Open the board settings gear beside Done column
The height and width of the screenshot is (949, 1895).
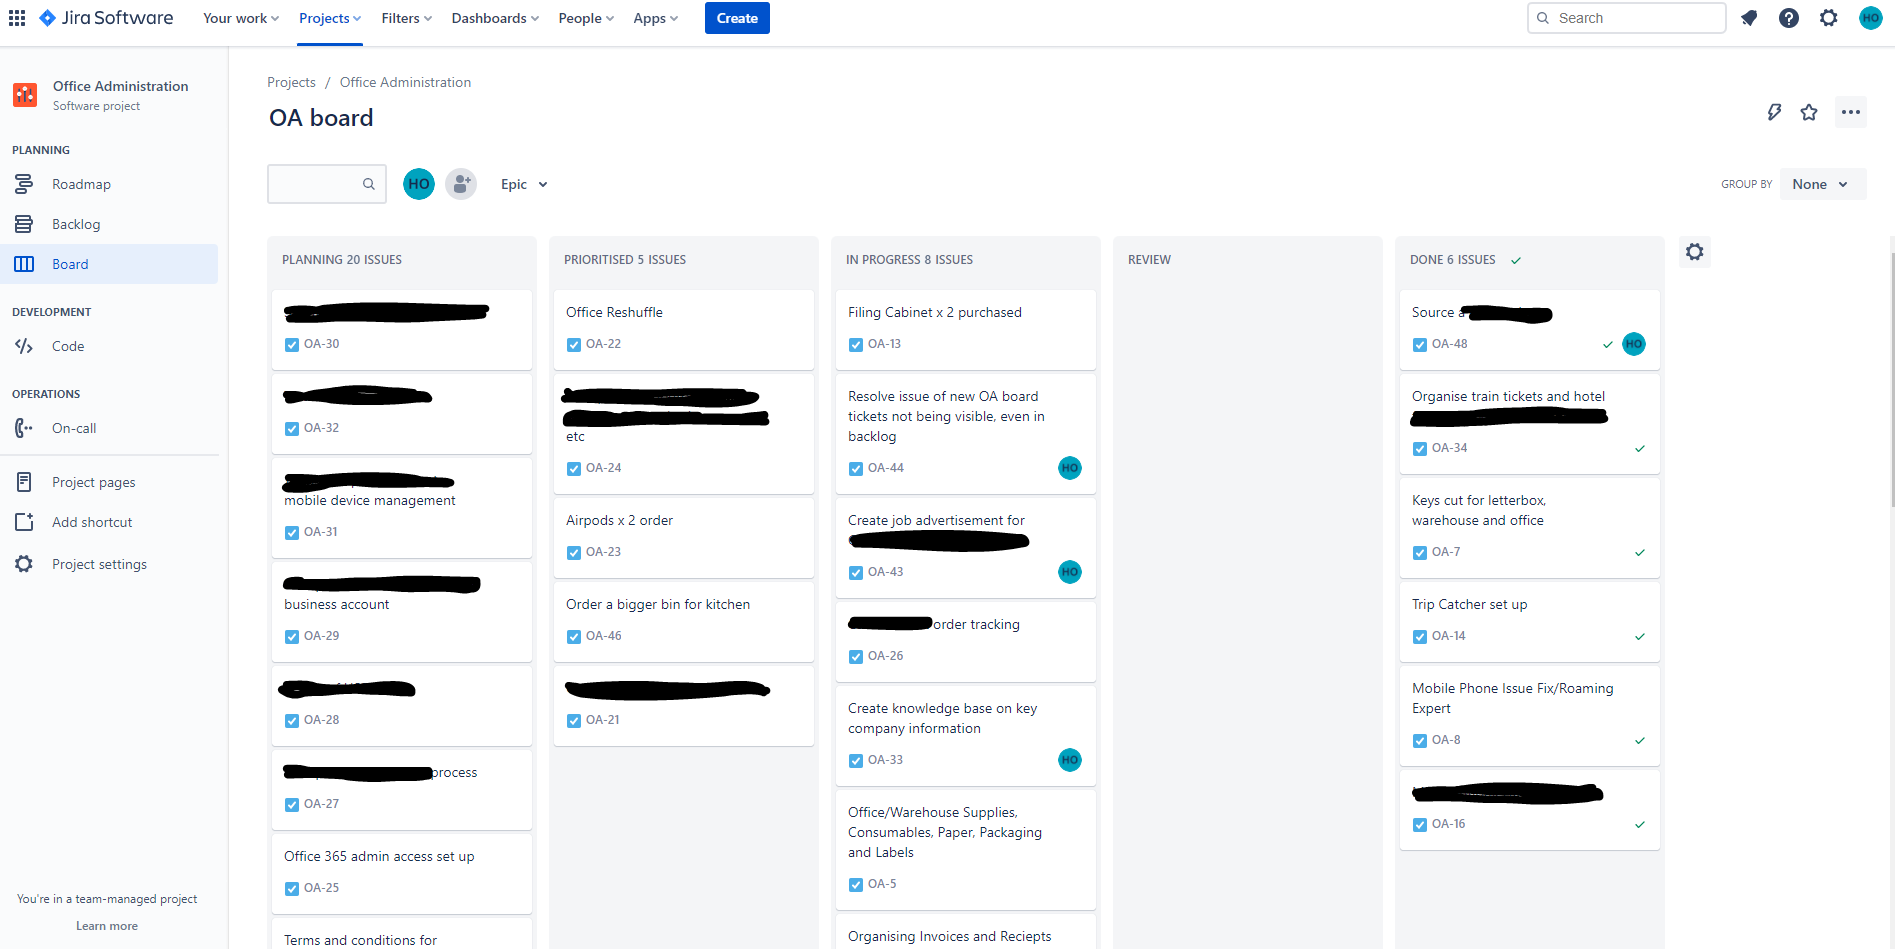point(1693,251)
